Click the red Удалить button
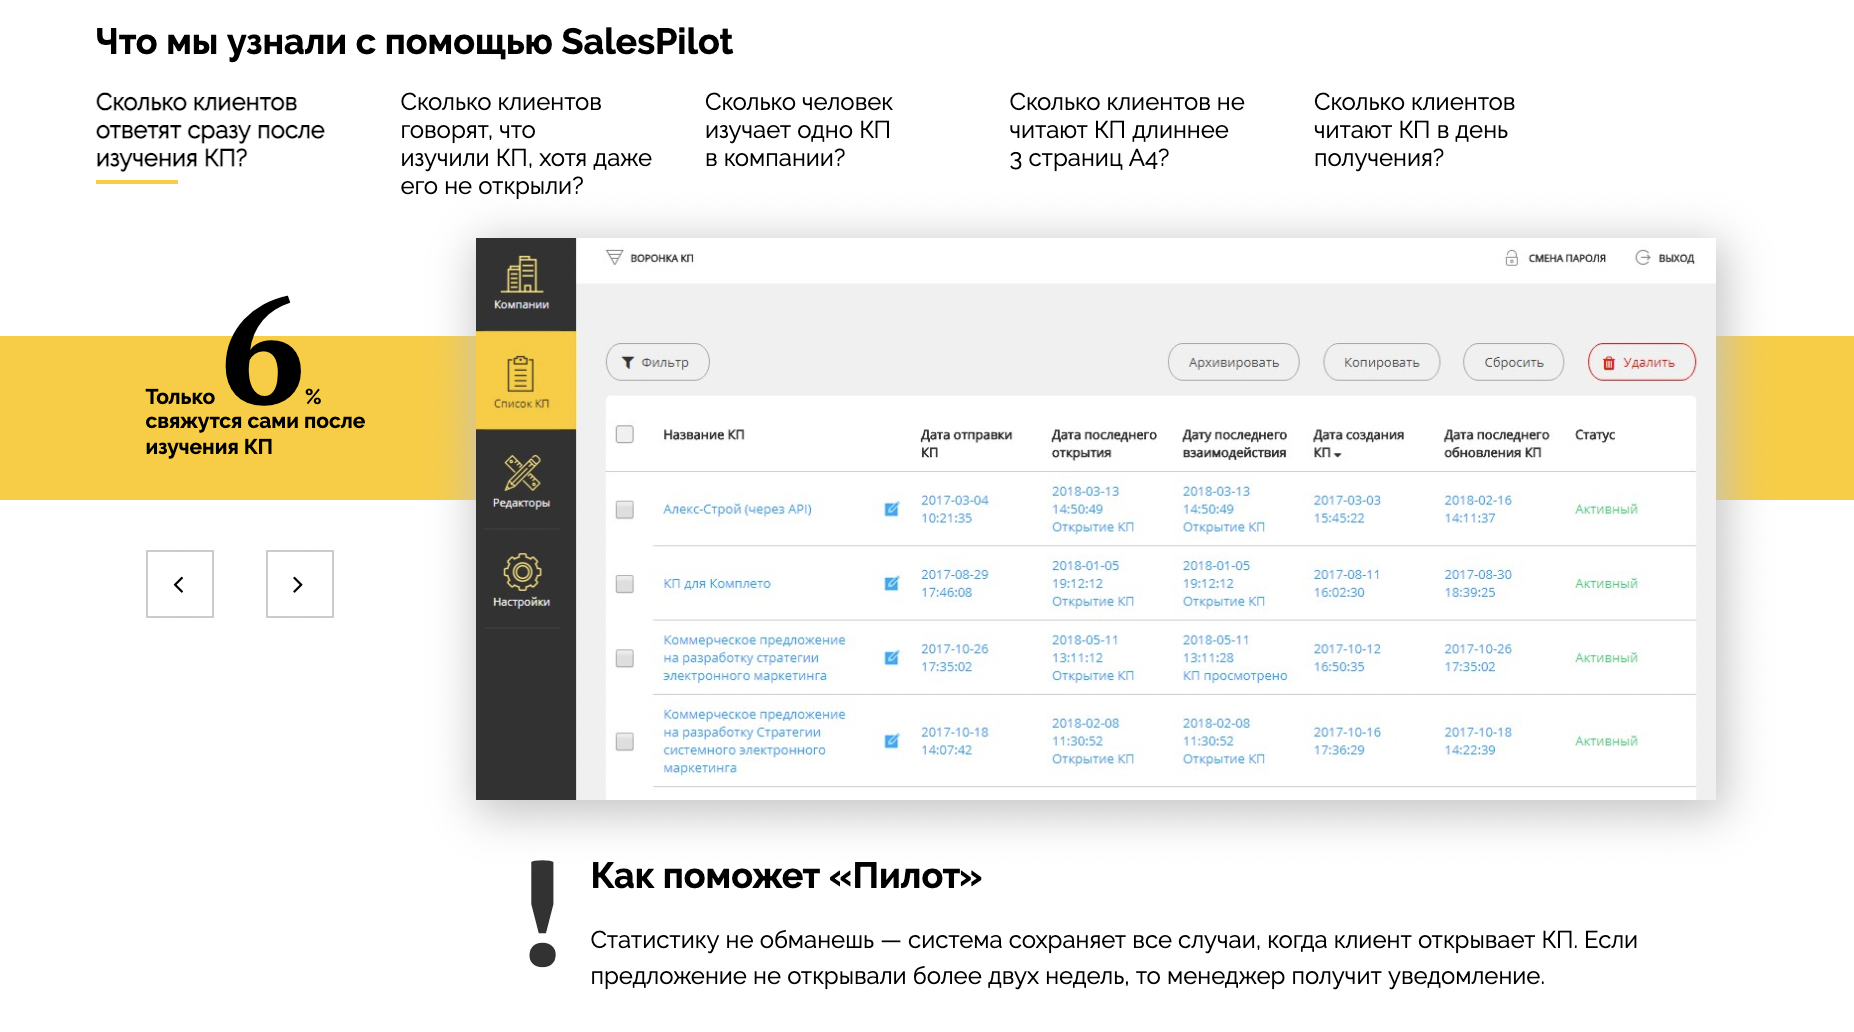The width and height of the screenshot is (1854, 1032). (x=1642, y=362)
